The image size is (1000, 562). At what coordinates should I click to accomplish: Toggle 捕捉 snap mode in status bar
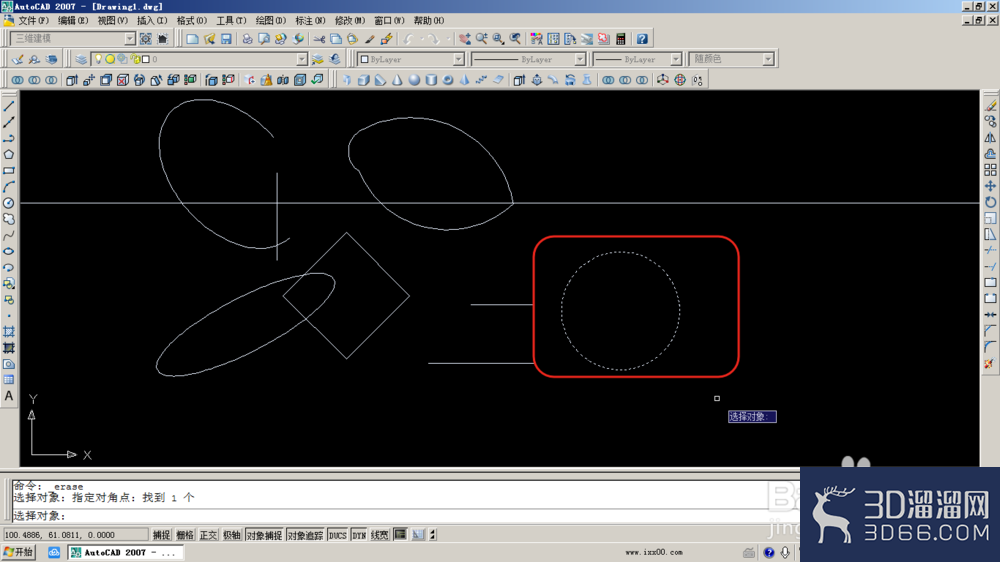click(161, 535)
